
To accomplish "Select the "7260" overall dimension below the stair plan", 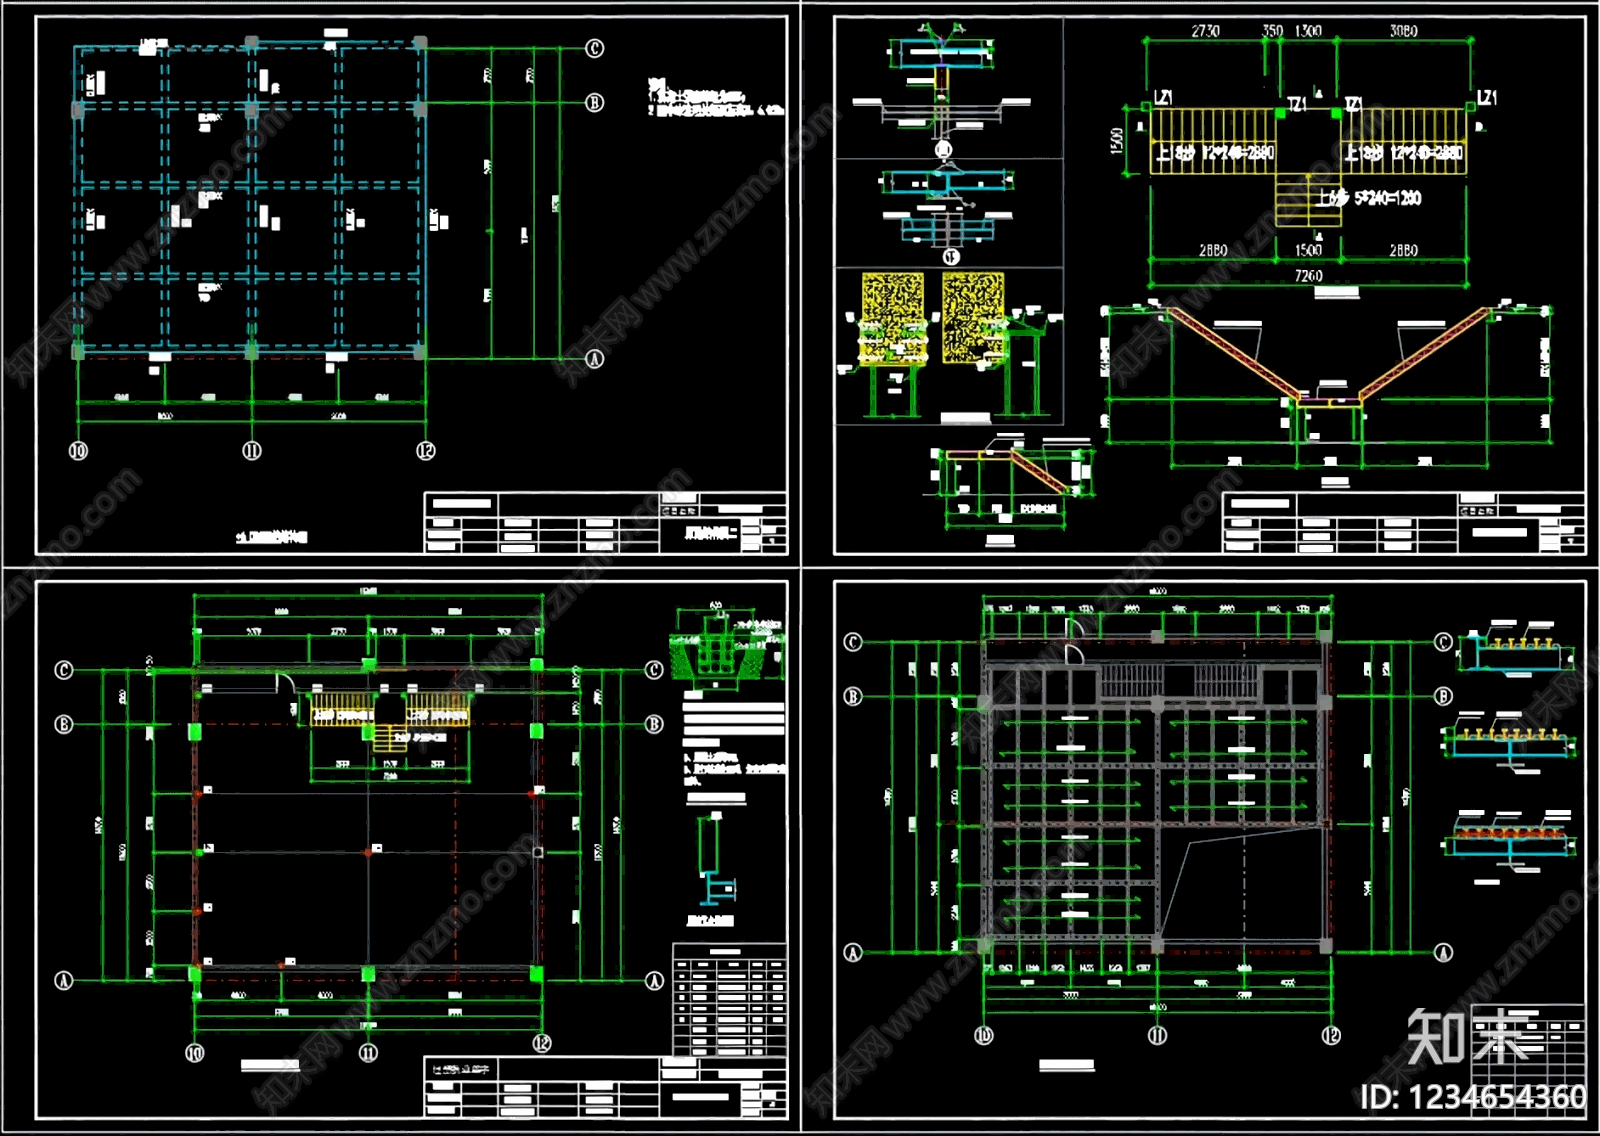I will click(x=1308, y=275).
